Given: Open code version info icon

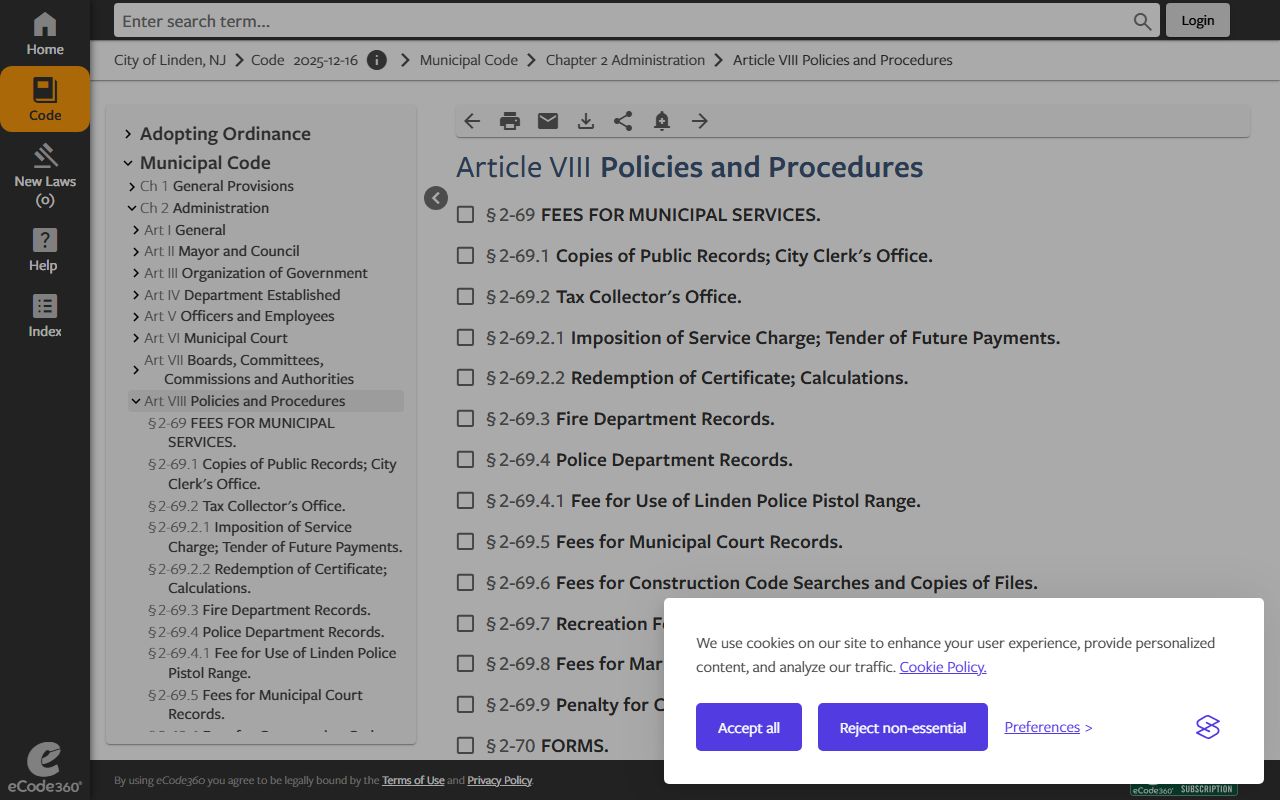Looking at the screenshot, I should (x=377, y=60).
